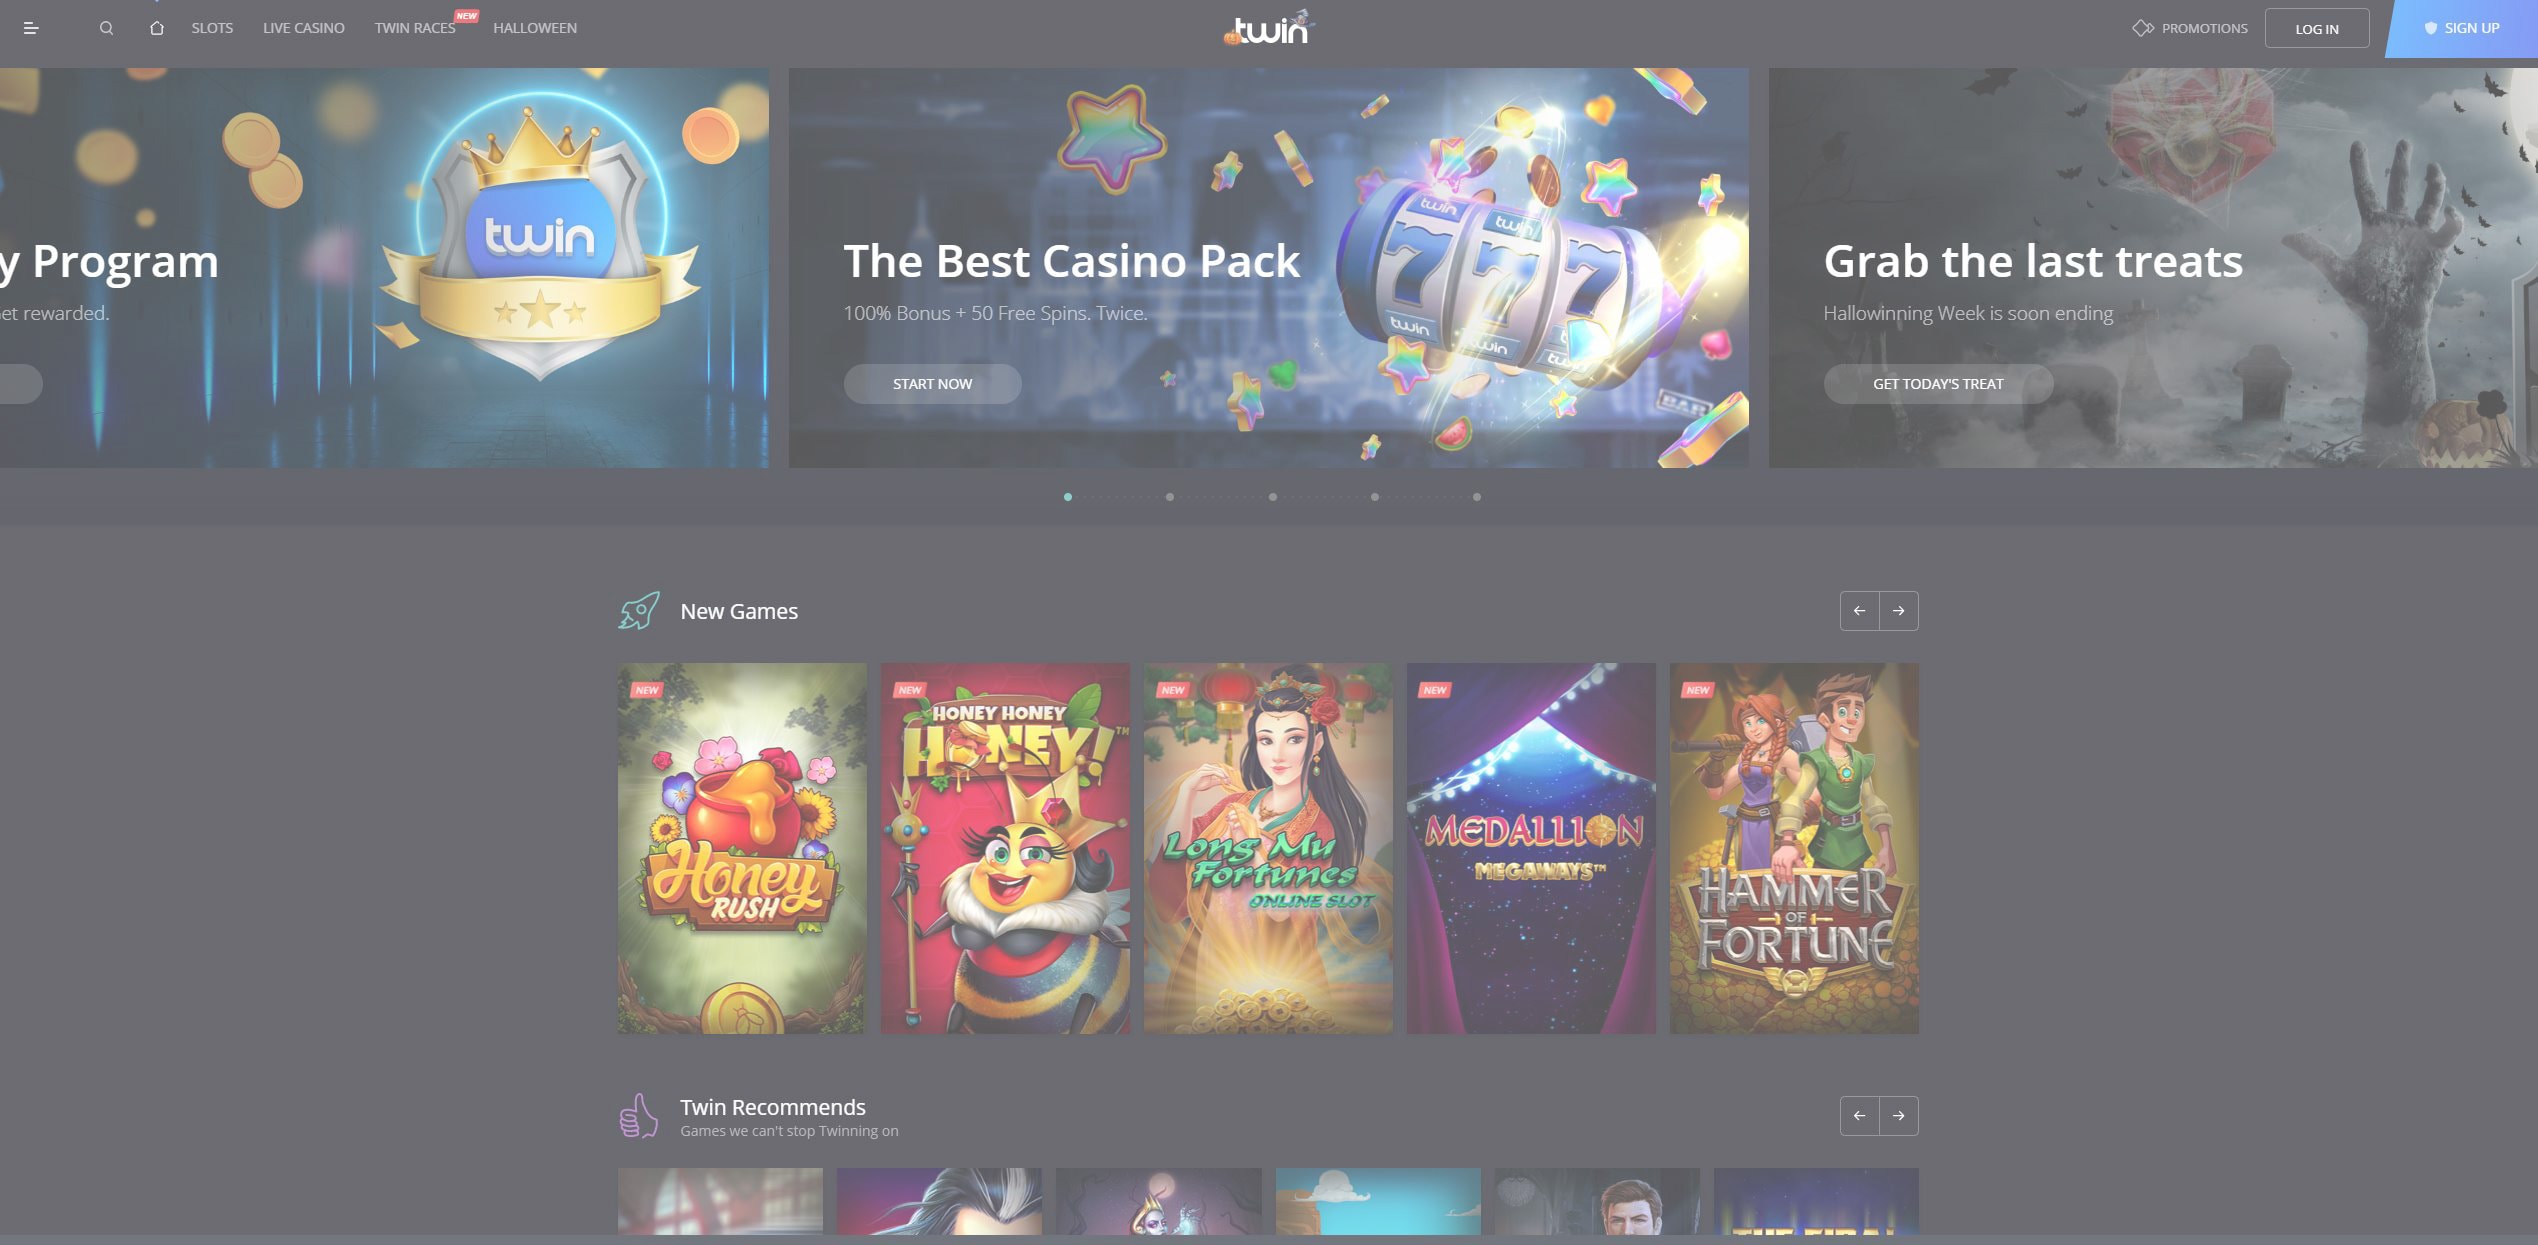Open the hamburger side menu
This screenshot has height=1245, width=2538.
tap(31, 28)
